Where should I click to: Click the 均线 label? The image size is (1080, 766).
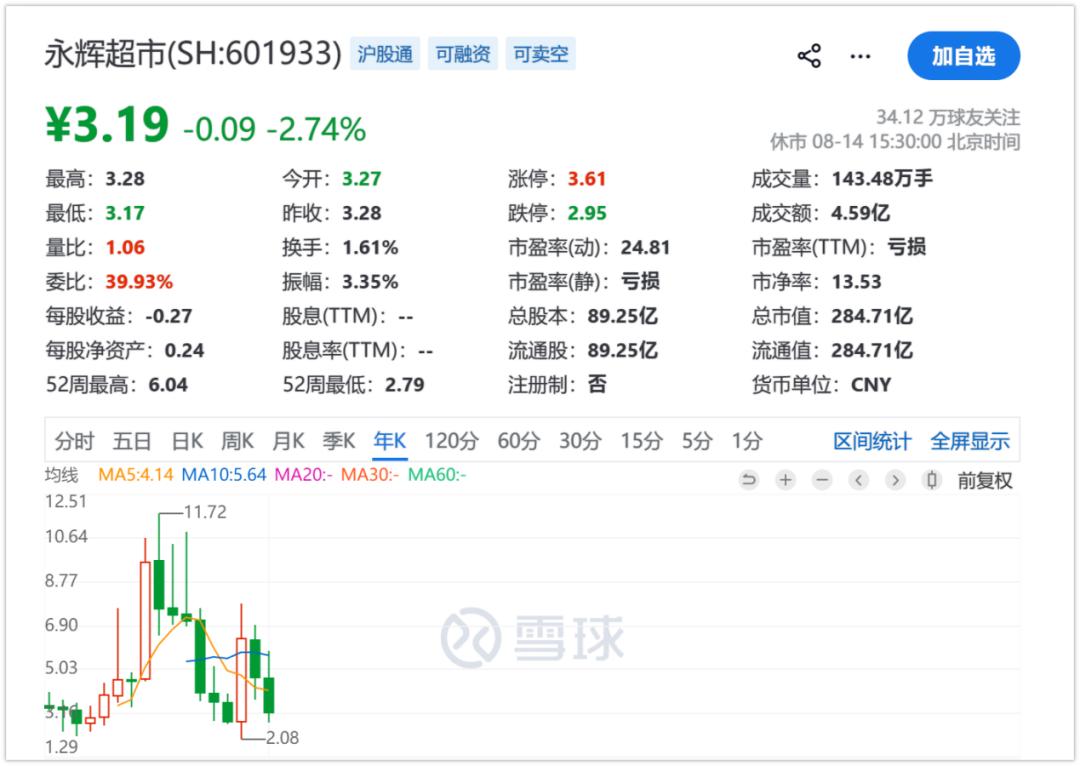point(61,475)
